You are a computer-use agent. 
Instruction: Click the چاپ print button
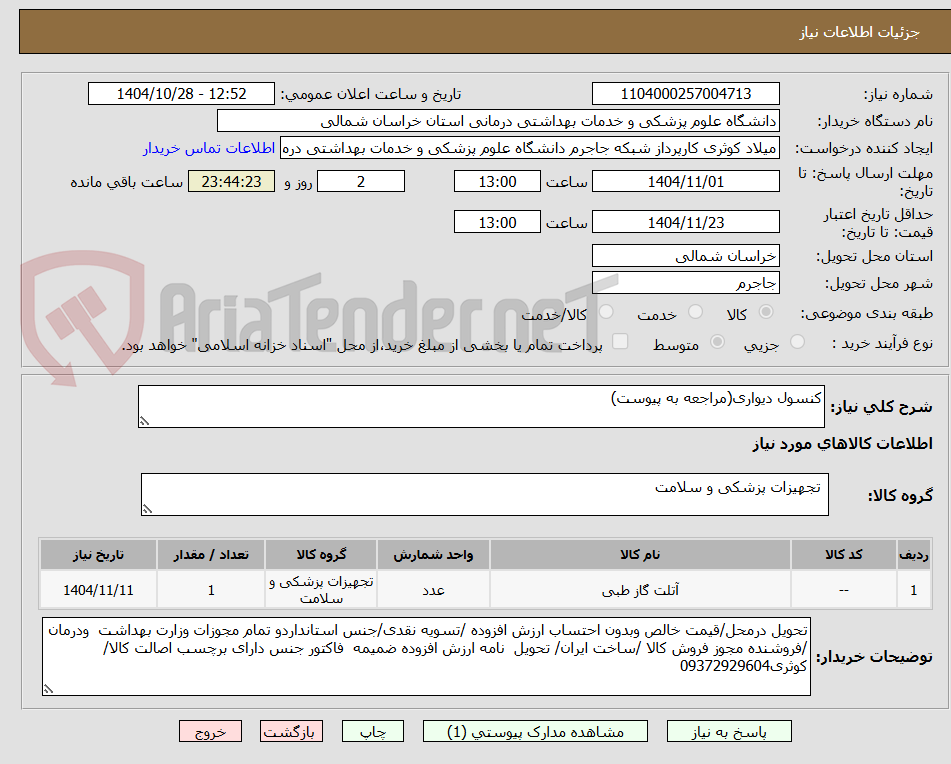(372, 731)
